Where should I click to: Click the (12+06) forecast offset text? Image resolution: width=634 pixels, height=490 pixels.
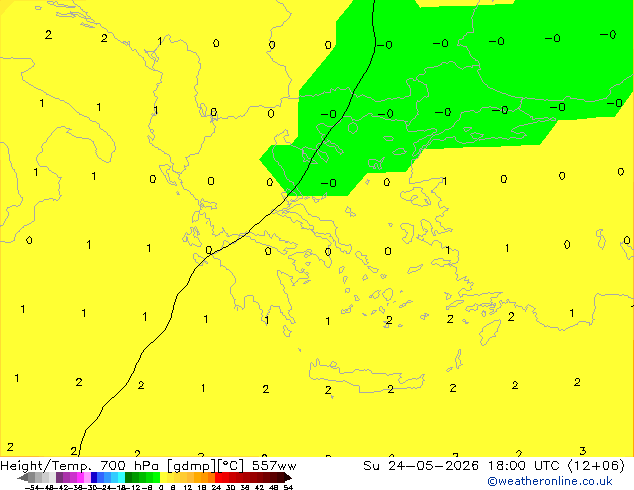click(597, 466)
